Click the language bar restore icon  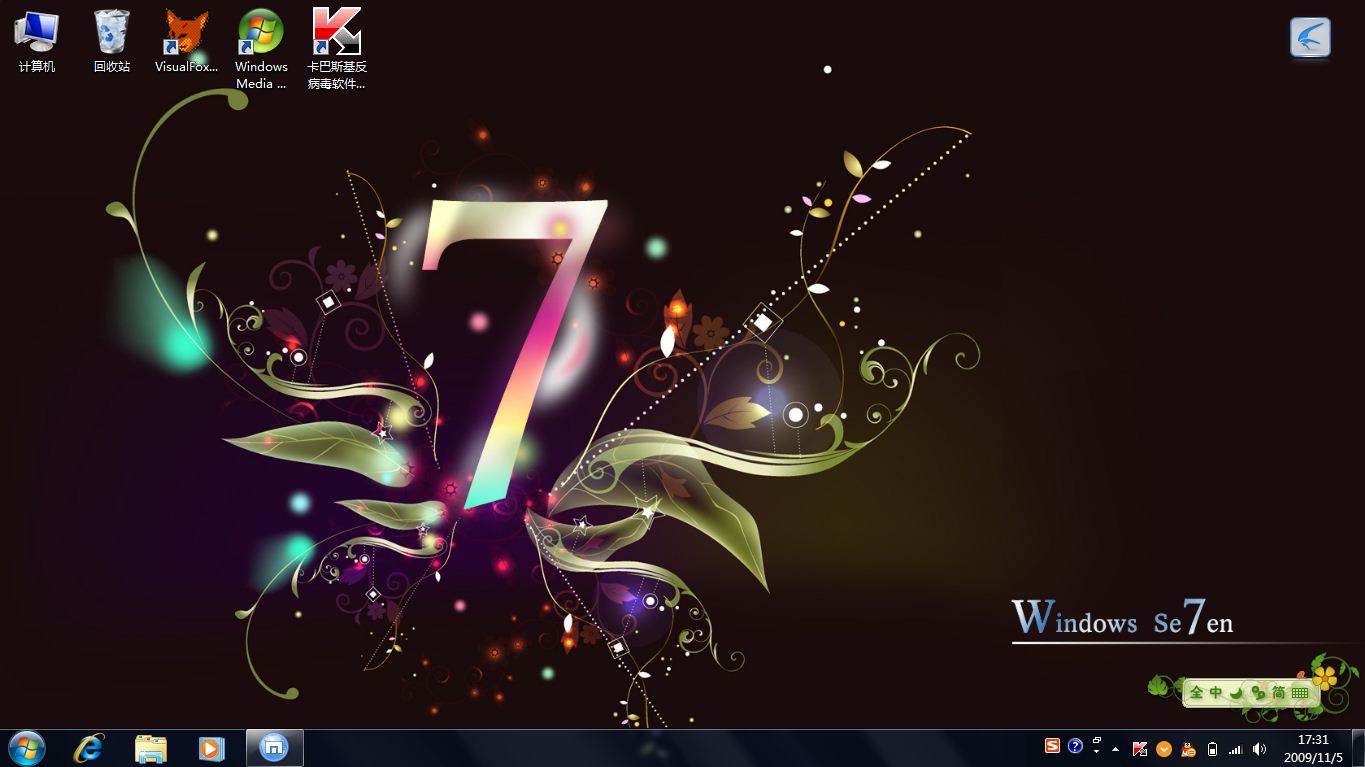pyautogui.click(x=1097, y=740)
